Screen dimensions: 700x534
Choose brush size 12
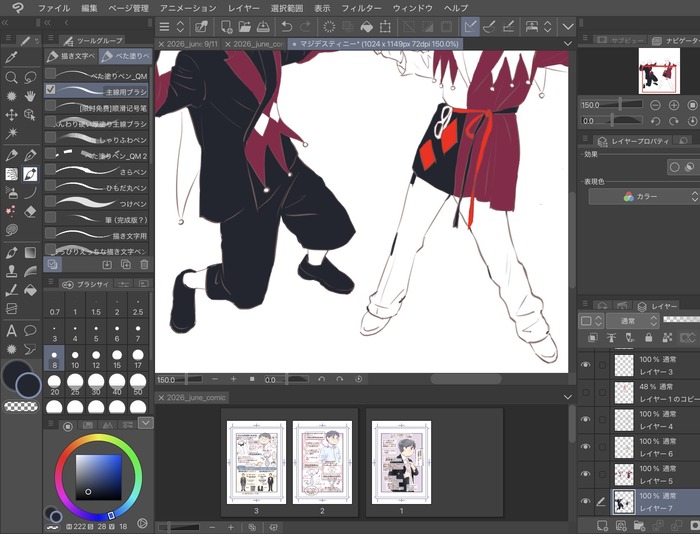pyautogui.click(x=96, y=359)
